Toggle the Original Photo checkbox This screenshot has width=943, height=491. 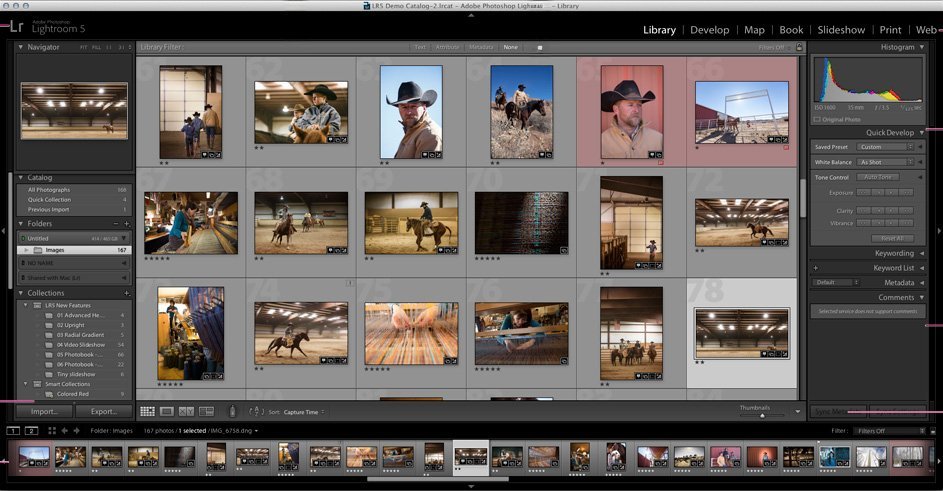pyautogui.click(x=817, y=119)
